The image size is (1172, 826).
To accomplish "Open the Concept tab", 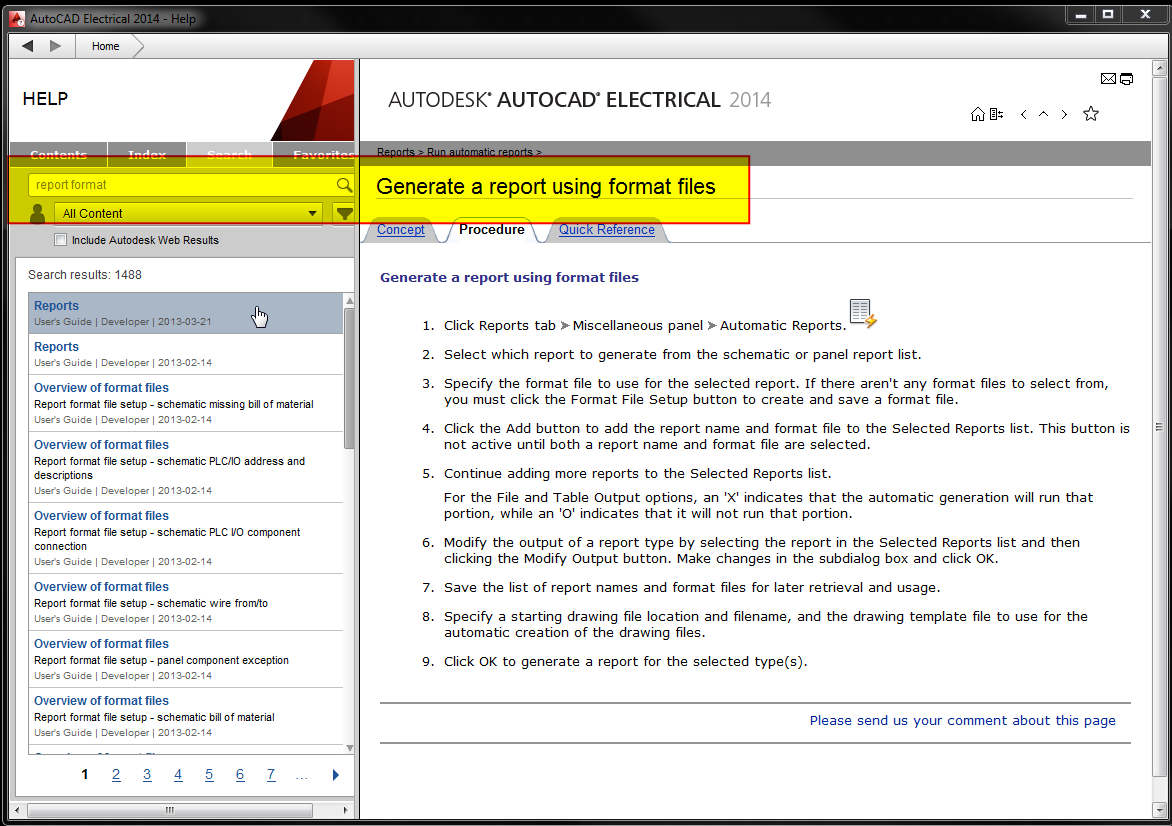I will [401, 229].
